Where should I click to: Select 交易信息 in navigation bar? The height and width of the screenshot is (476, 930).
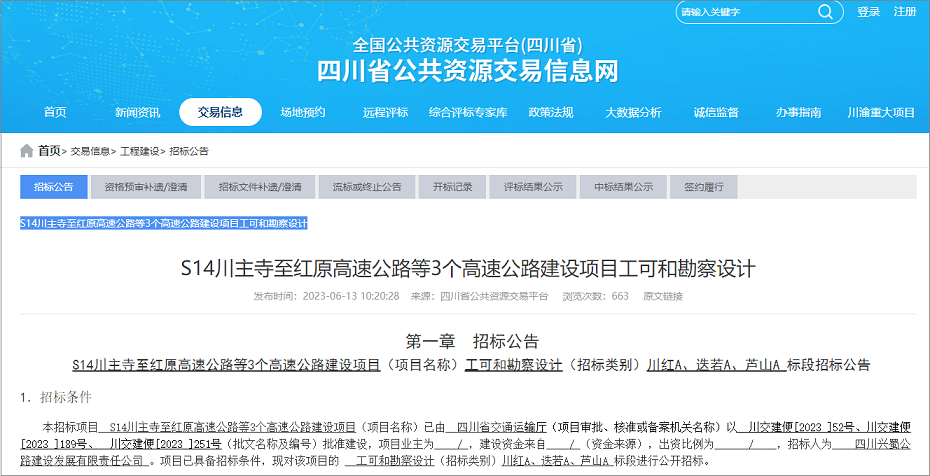220,112
